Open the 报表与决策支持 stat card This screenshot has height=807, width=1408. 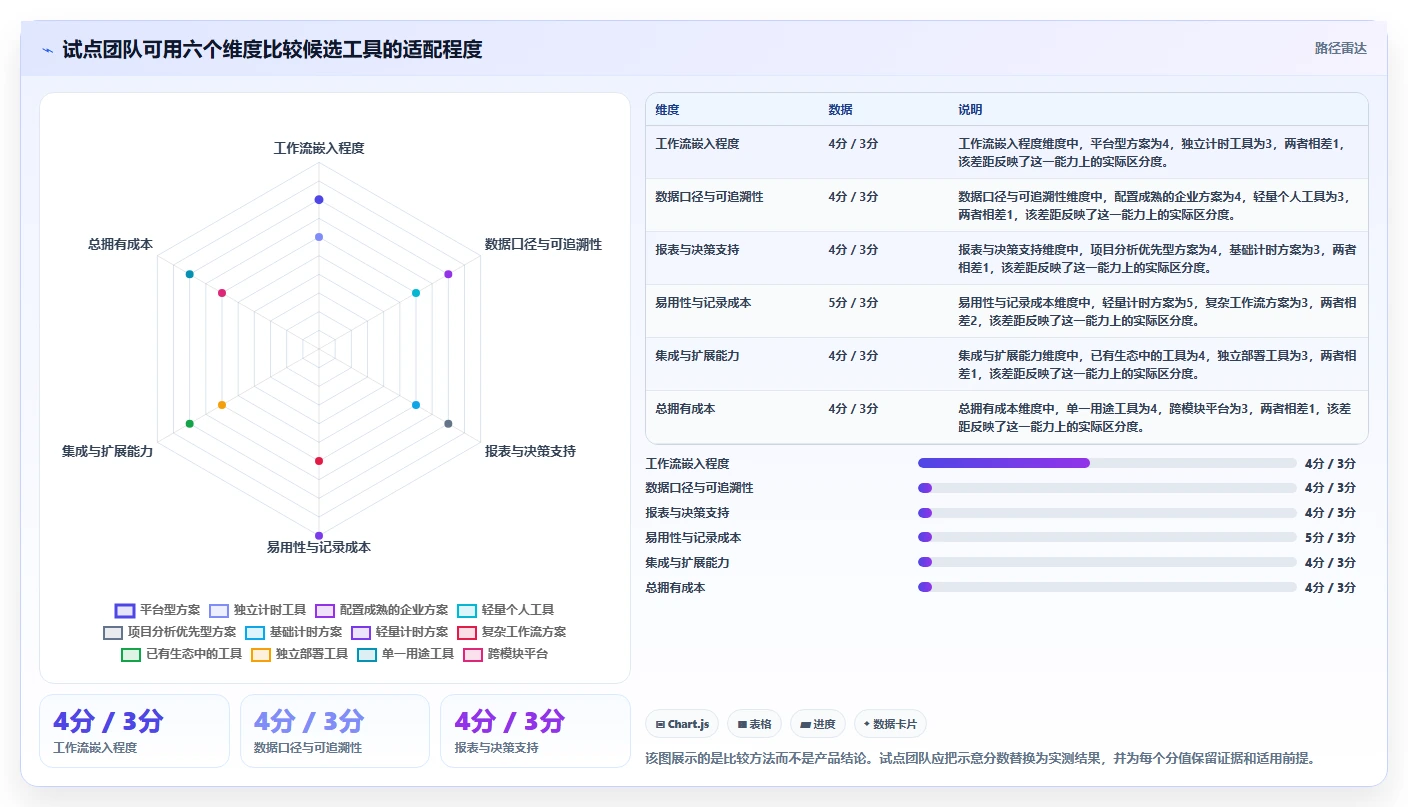tap(535, 731)
